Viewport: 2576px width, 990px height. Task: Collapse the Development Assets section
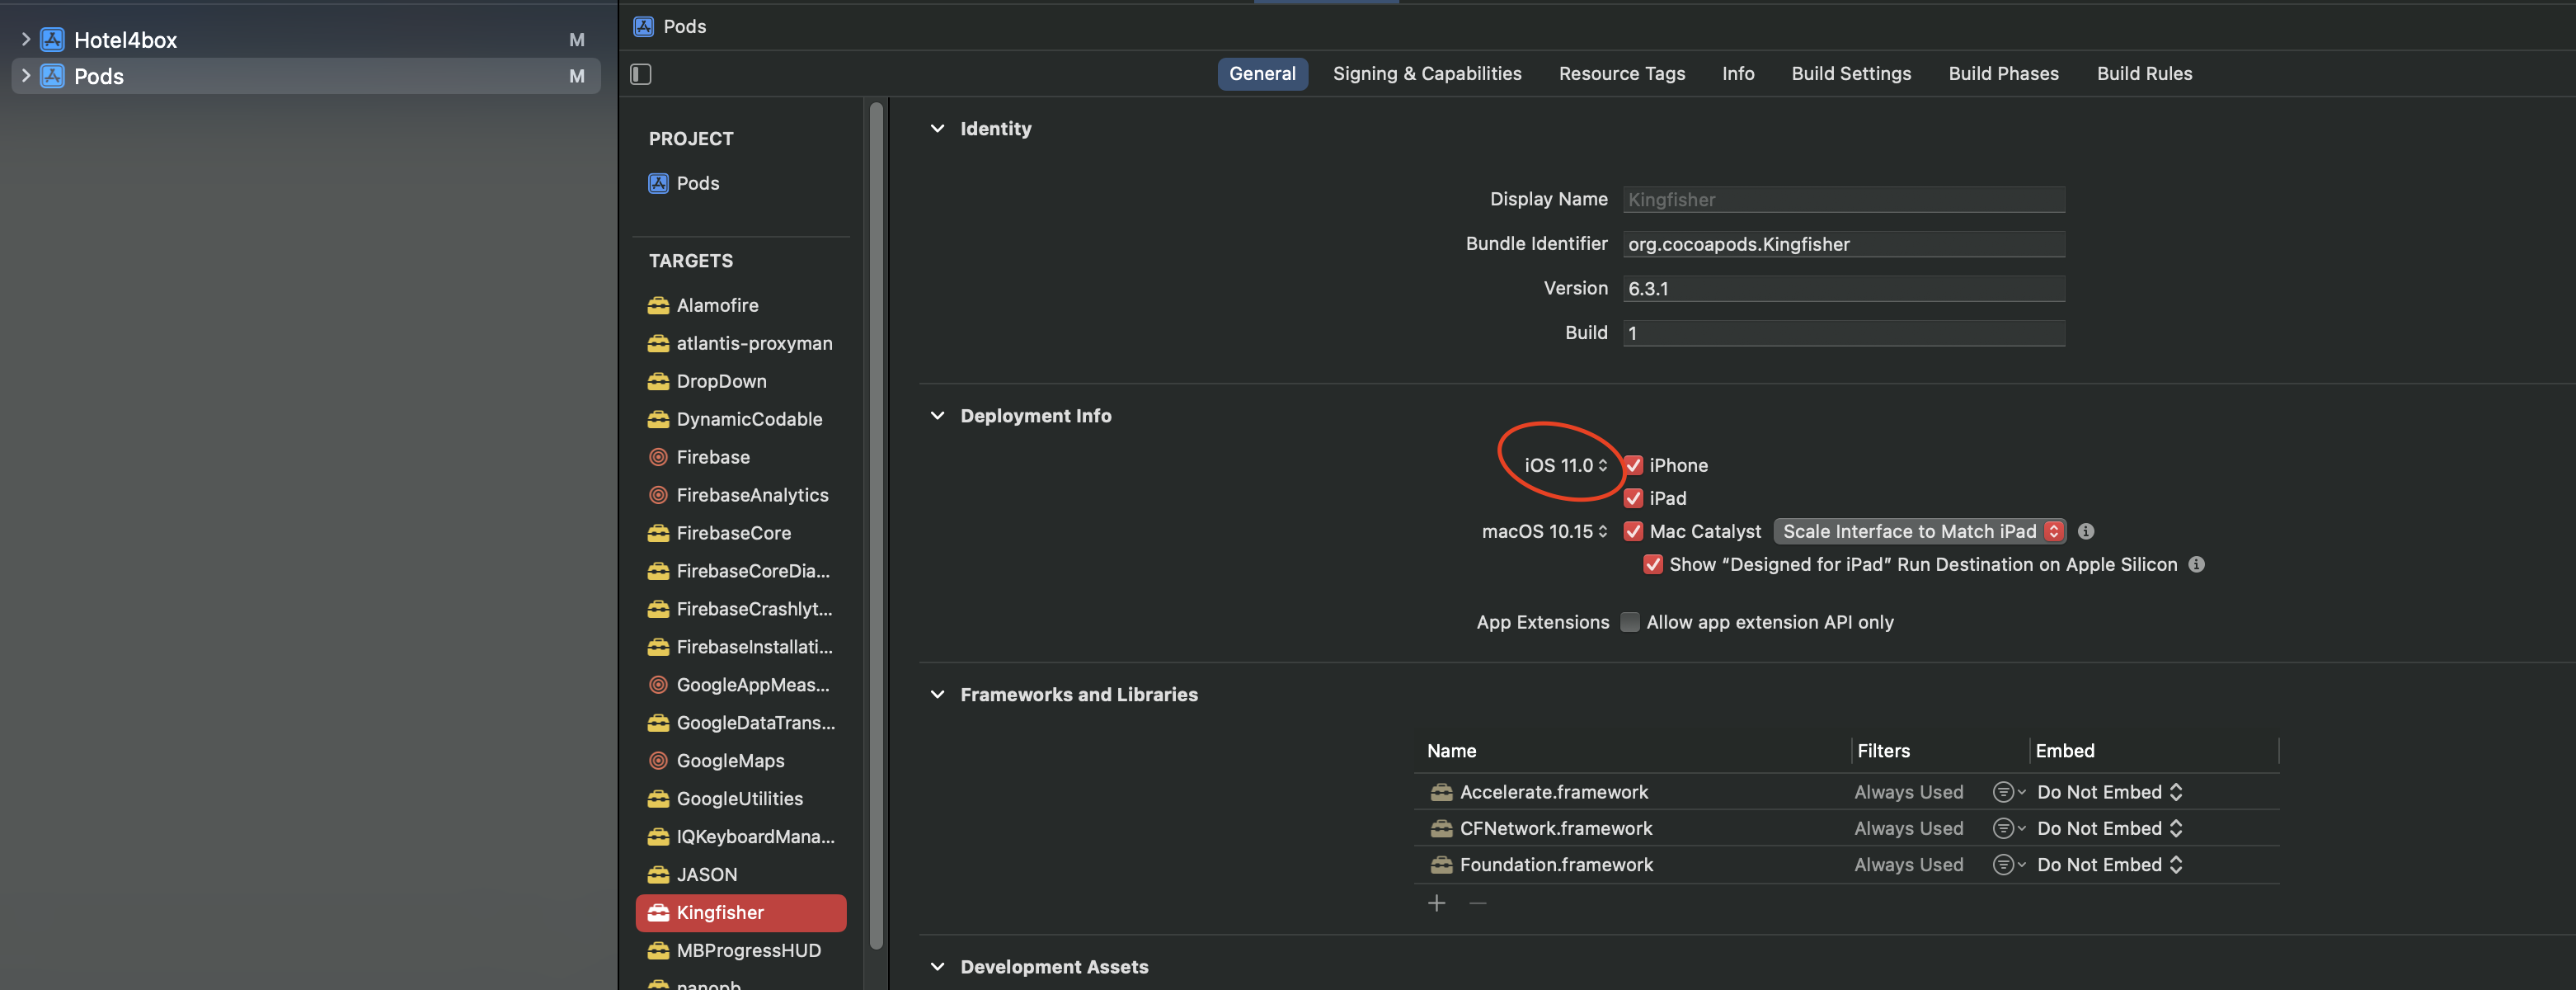(x=938, y=967)
